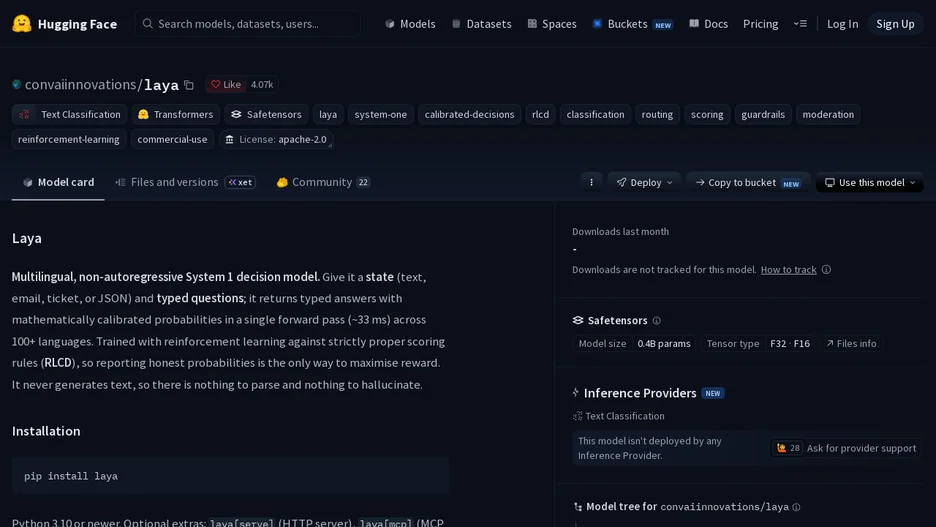Open the three-dot more options button

[x=592, y=183]
